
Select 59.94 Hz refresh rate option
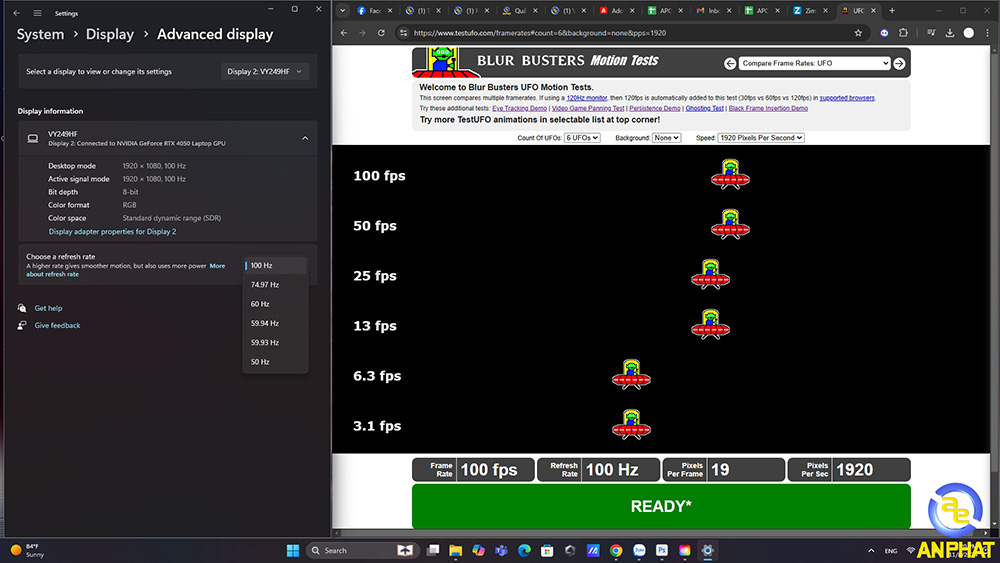(x=276, y=323)
